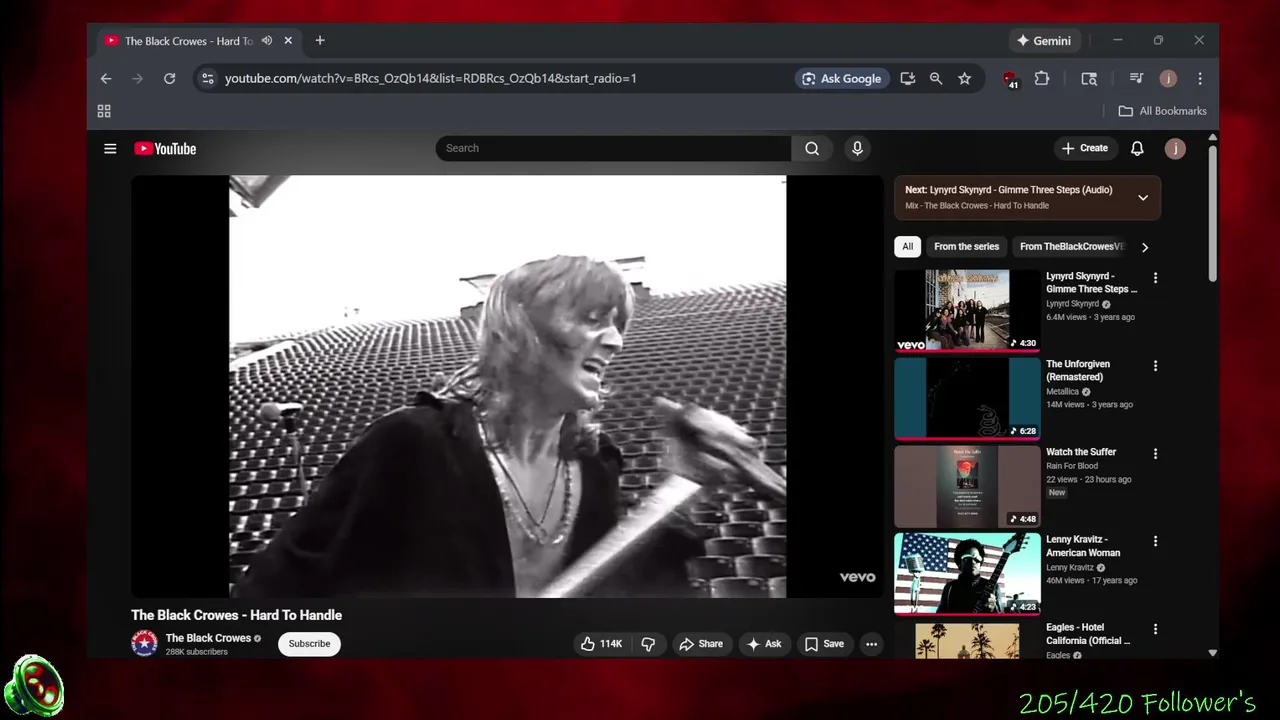Dislike the video with thumbs down

pos(648,644)
